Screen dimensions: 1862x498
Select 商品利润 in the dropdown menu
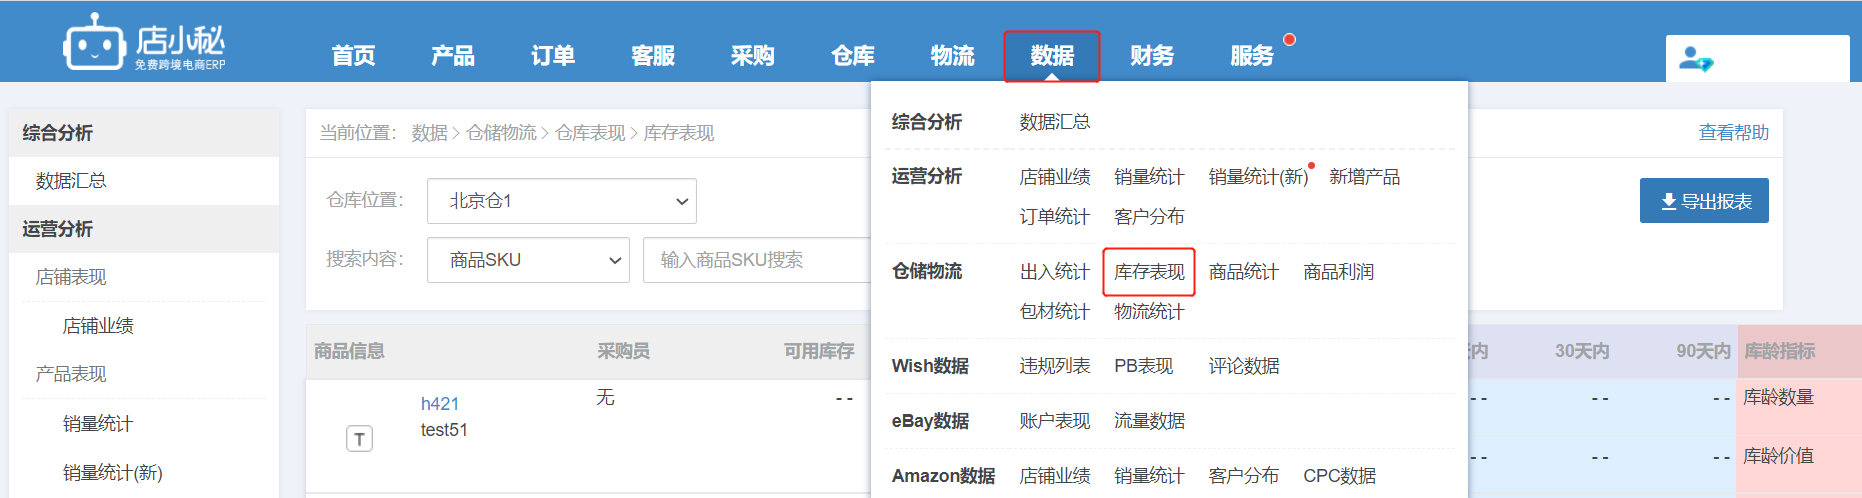click(1339, 272)
